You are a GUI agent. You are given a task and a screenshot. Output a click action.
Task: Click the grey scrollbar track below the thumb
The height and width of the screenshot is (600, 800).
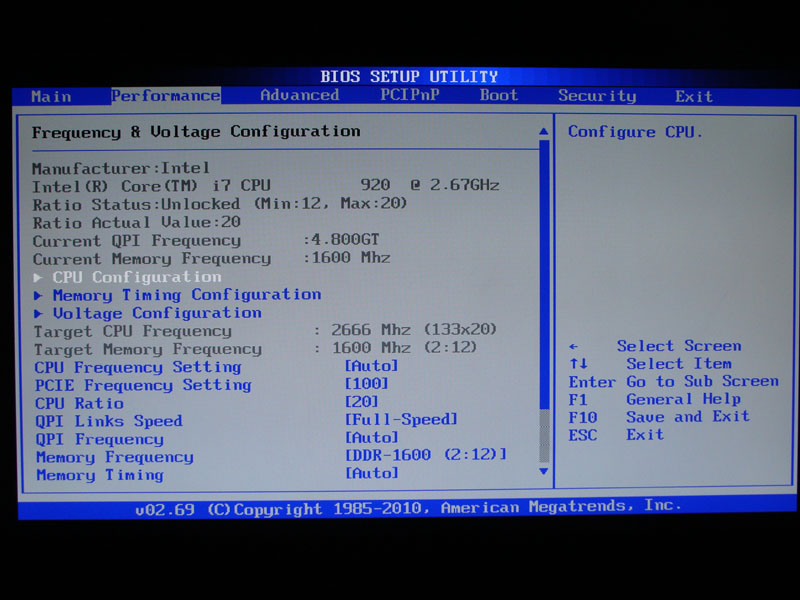544,436
